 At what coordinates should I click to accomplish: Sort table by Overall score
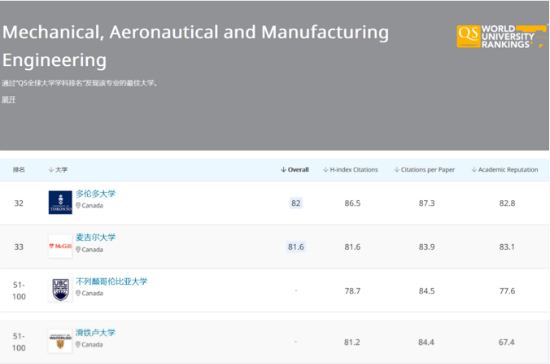pos(295,170)
